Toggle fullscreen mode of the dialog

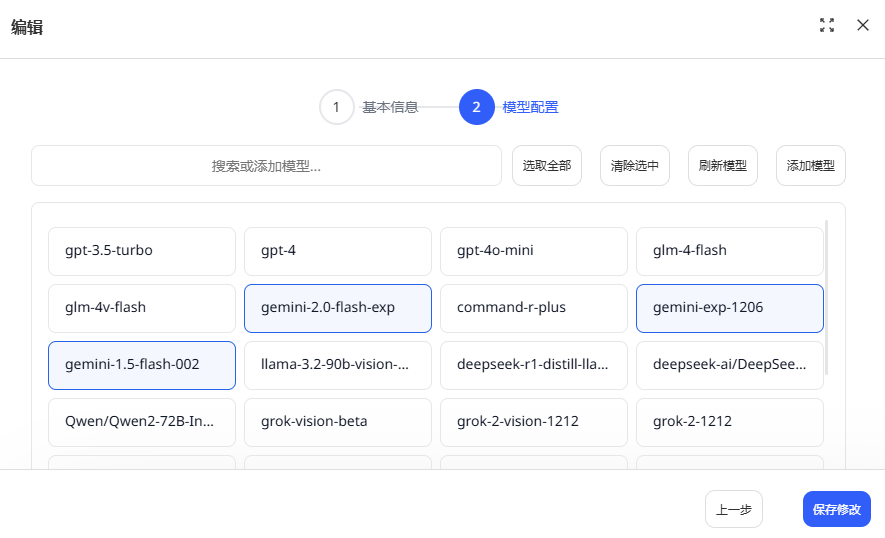pyautogui.click(x=827, y=25)
